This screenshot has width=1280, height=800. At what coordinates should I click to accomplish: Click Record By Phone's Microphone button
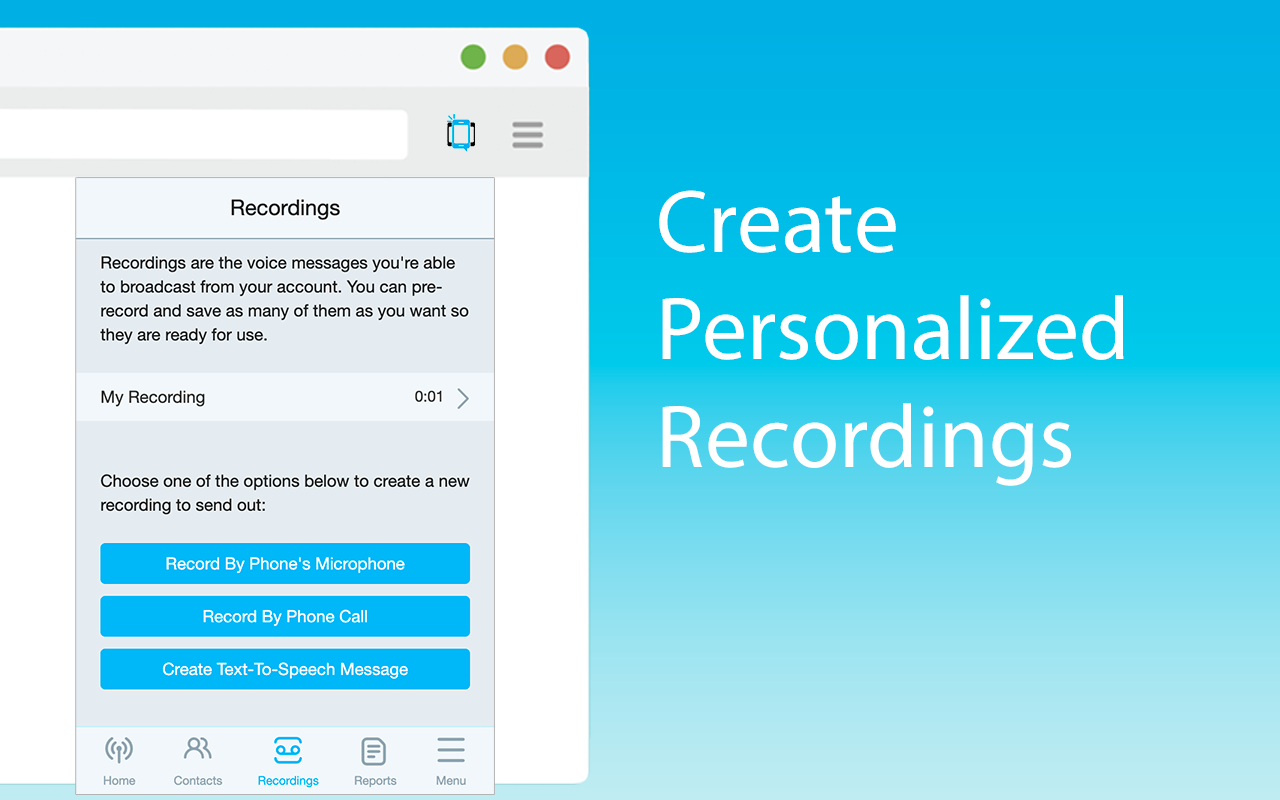(x=285, y=563)
